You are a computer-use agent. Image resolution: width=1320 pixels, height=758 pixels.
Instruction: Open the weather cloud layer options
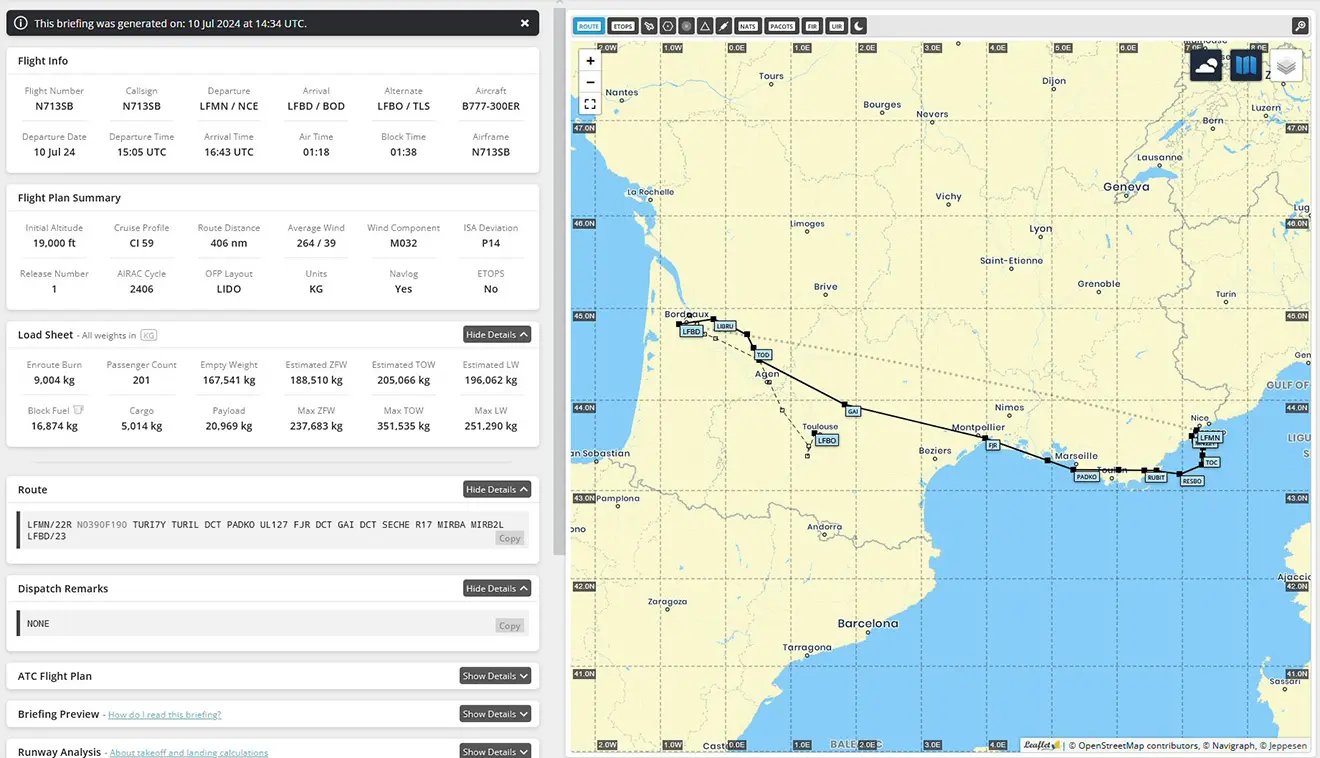point(1205,66)
